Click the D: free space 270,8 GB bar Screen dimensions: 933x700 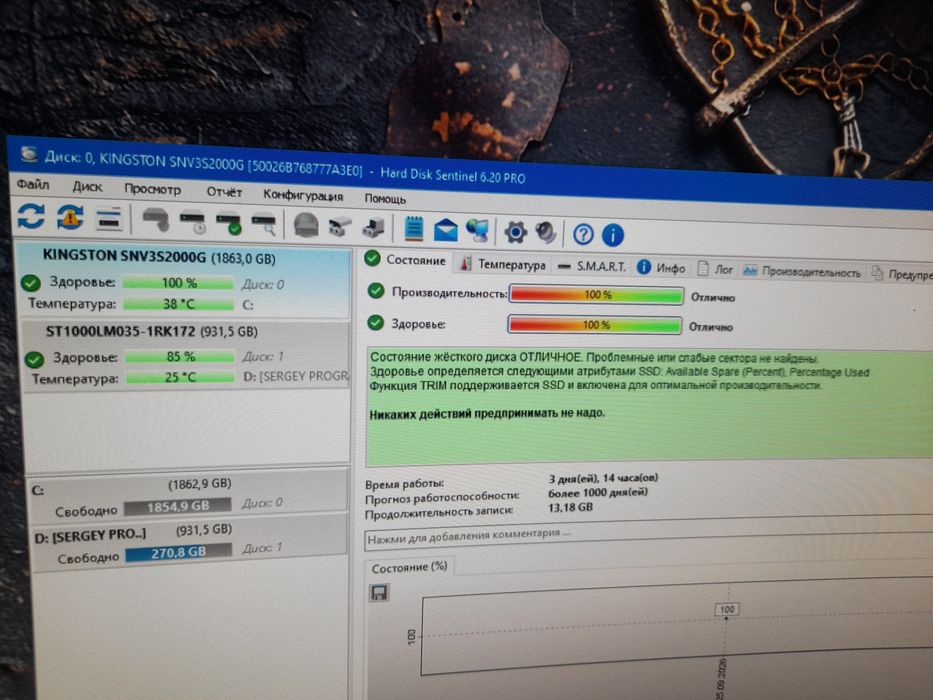tap(179, 552)
